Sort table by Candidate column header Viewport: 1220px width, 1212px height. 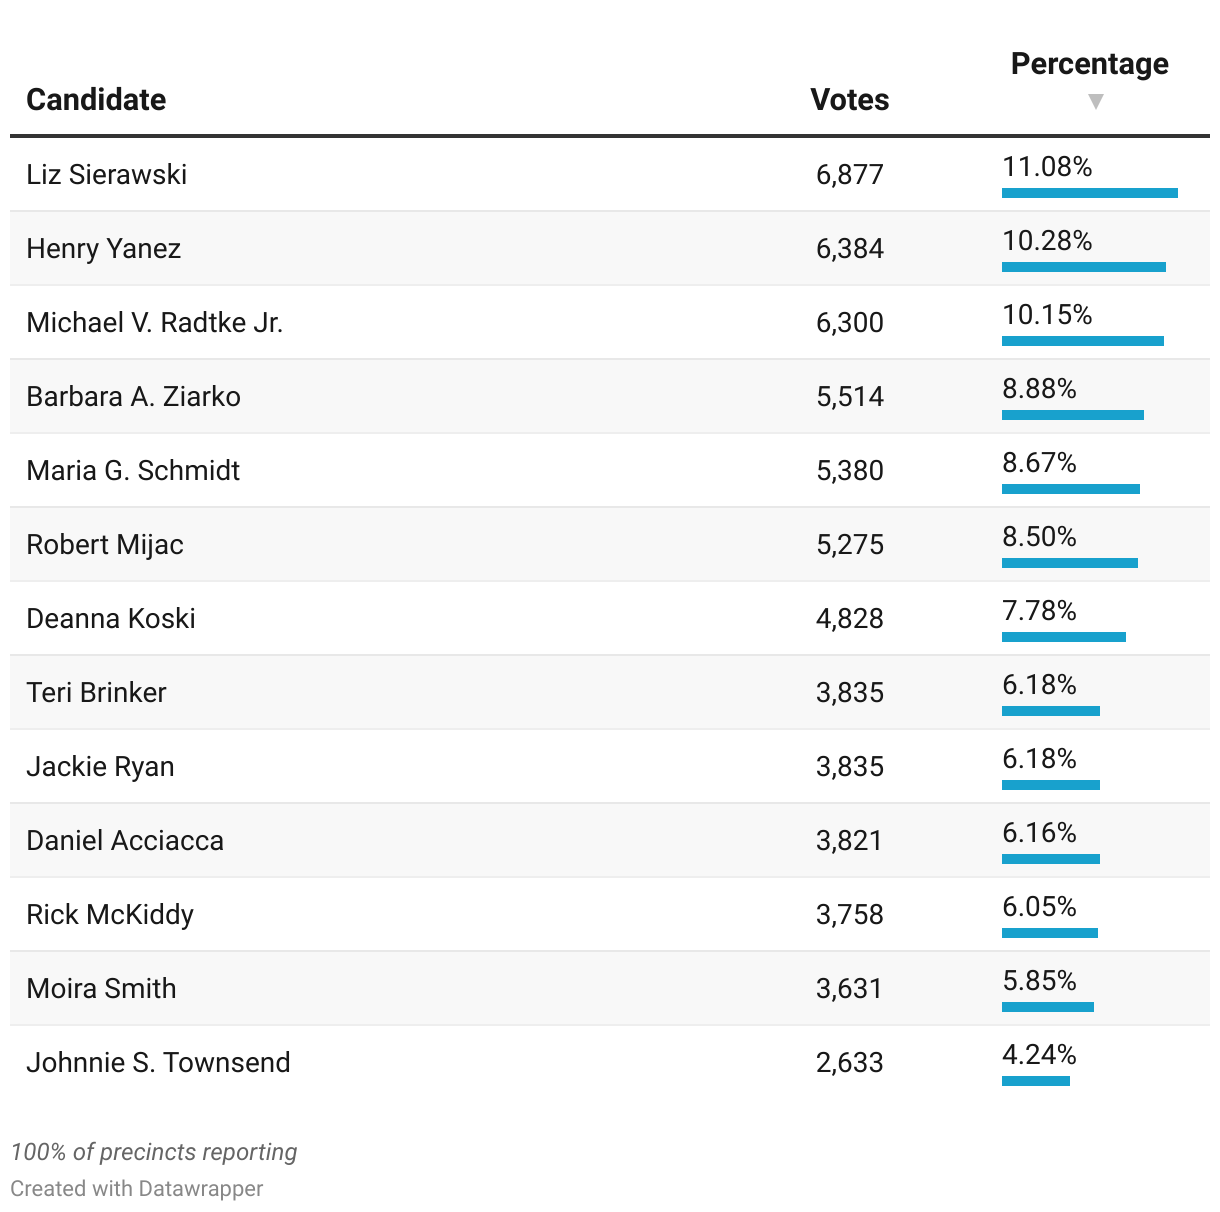pos(96,99)
